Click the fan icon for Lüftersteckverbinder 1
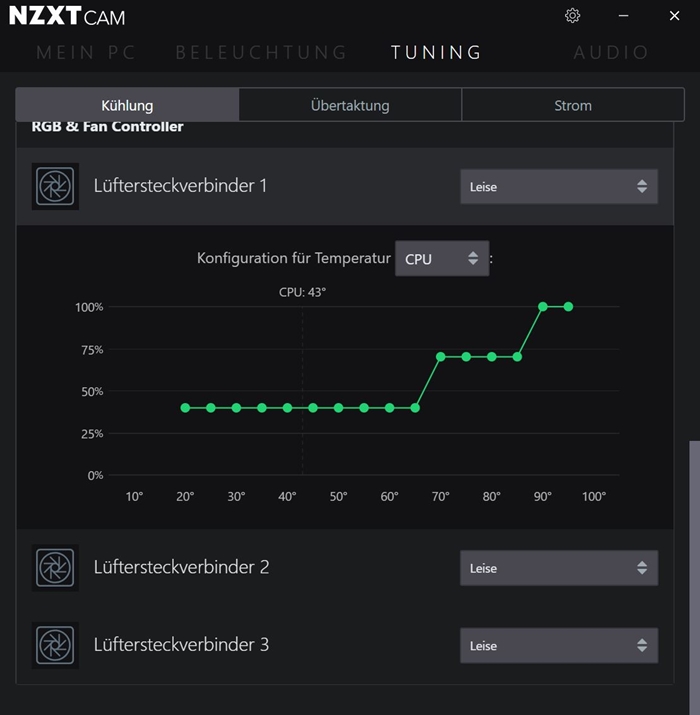 coord(55,186)
